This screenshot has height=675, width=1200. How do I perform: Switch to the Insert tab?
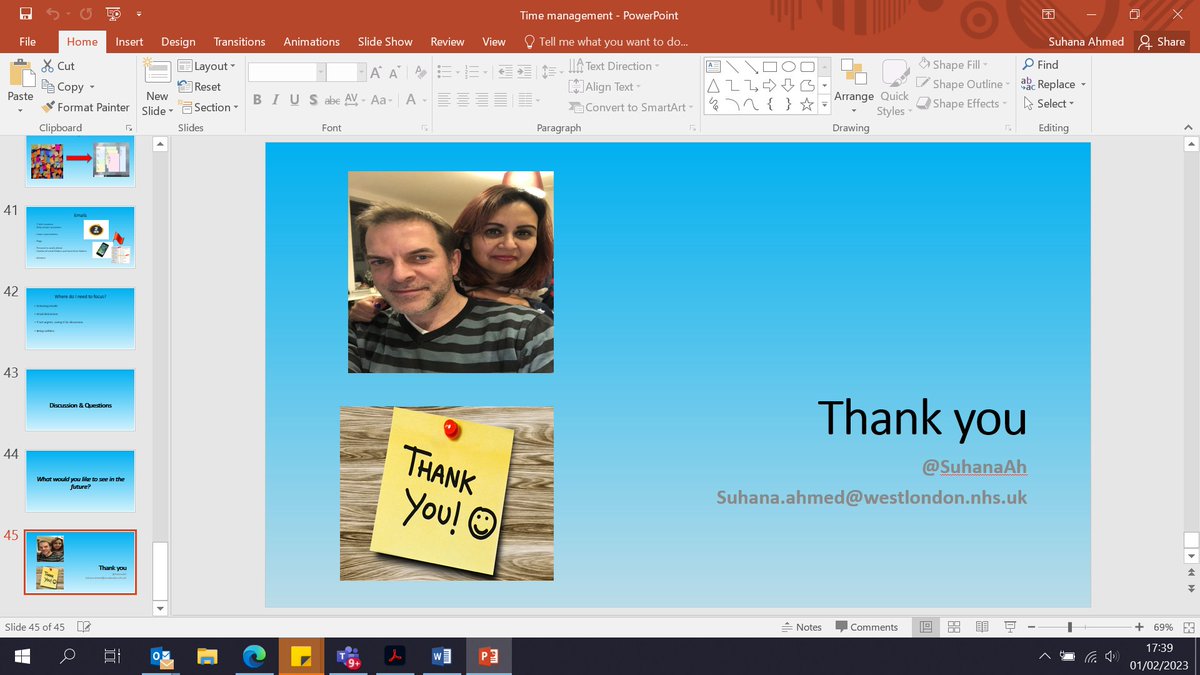tap(129, 42)
